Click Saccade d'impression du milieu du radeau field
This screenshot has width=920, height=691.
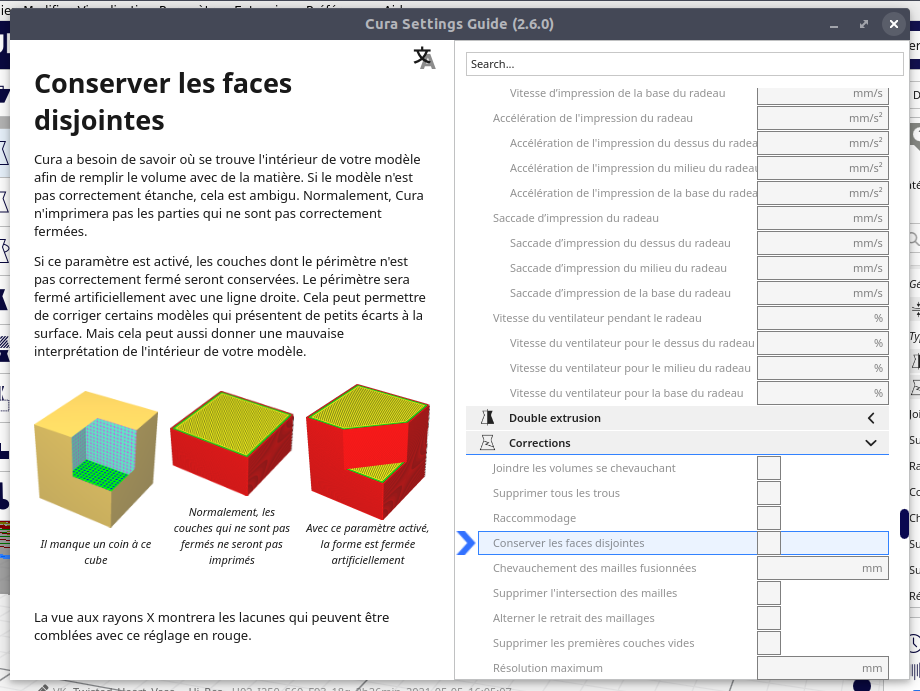[823, 268]
